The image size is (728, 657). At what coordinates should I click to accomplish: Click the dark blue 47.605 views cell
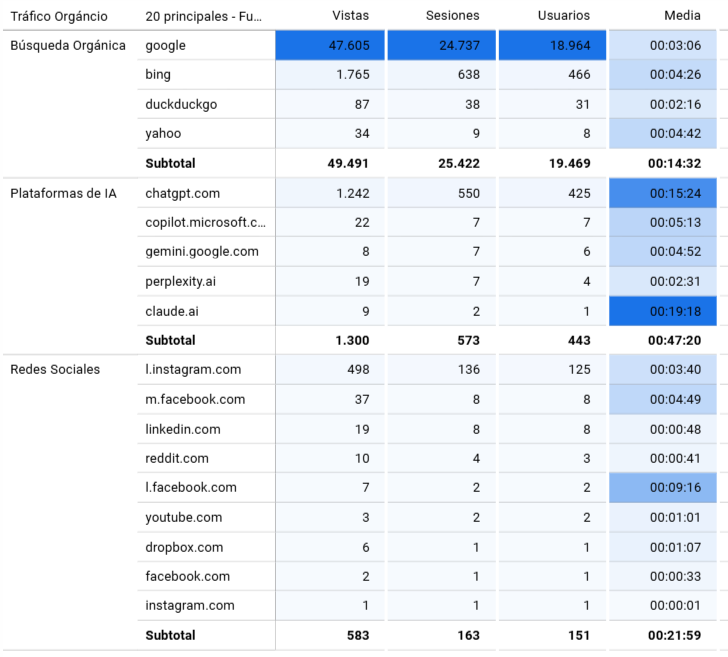click(x=330, y=46)
